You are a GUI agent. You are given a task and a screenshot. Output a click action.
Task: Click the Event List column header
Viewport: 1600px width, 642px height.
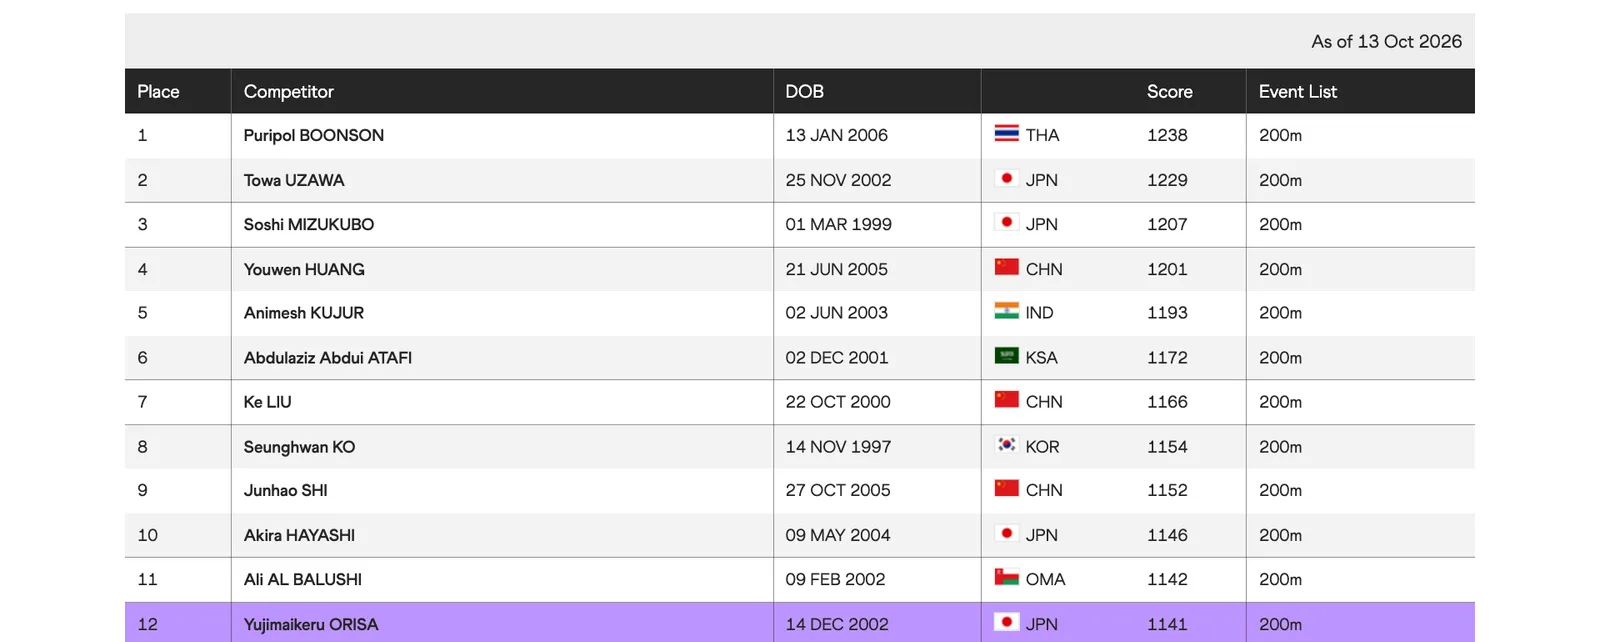point(1298,91)
